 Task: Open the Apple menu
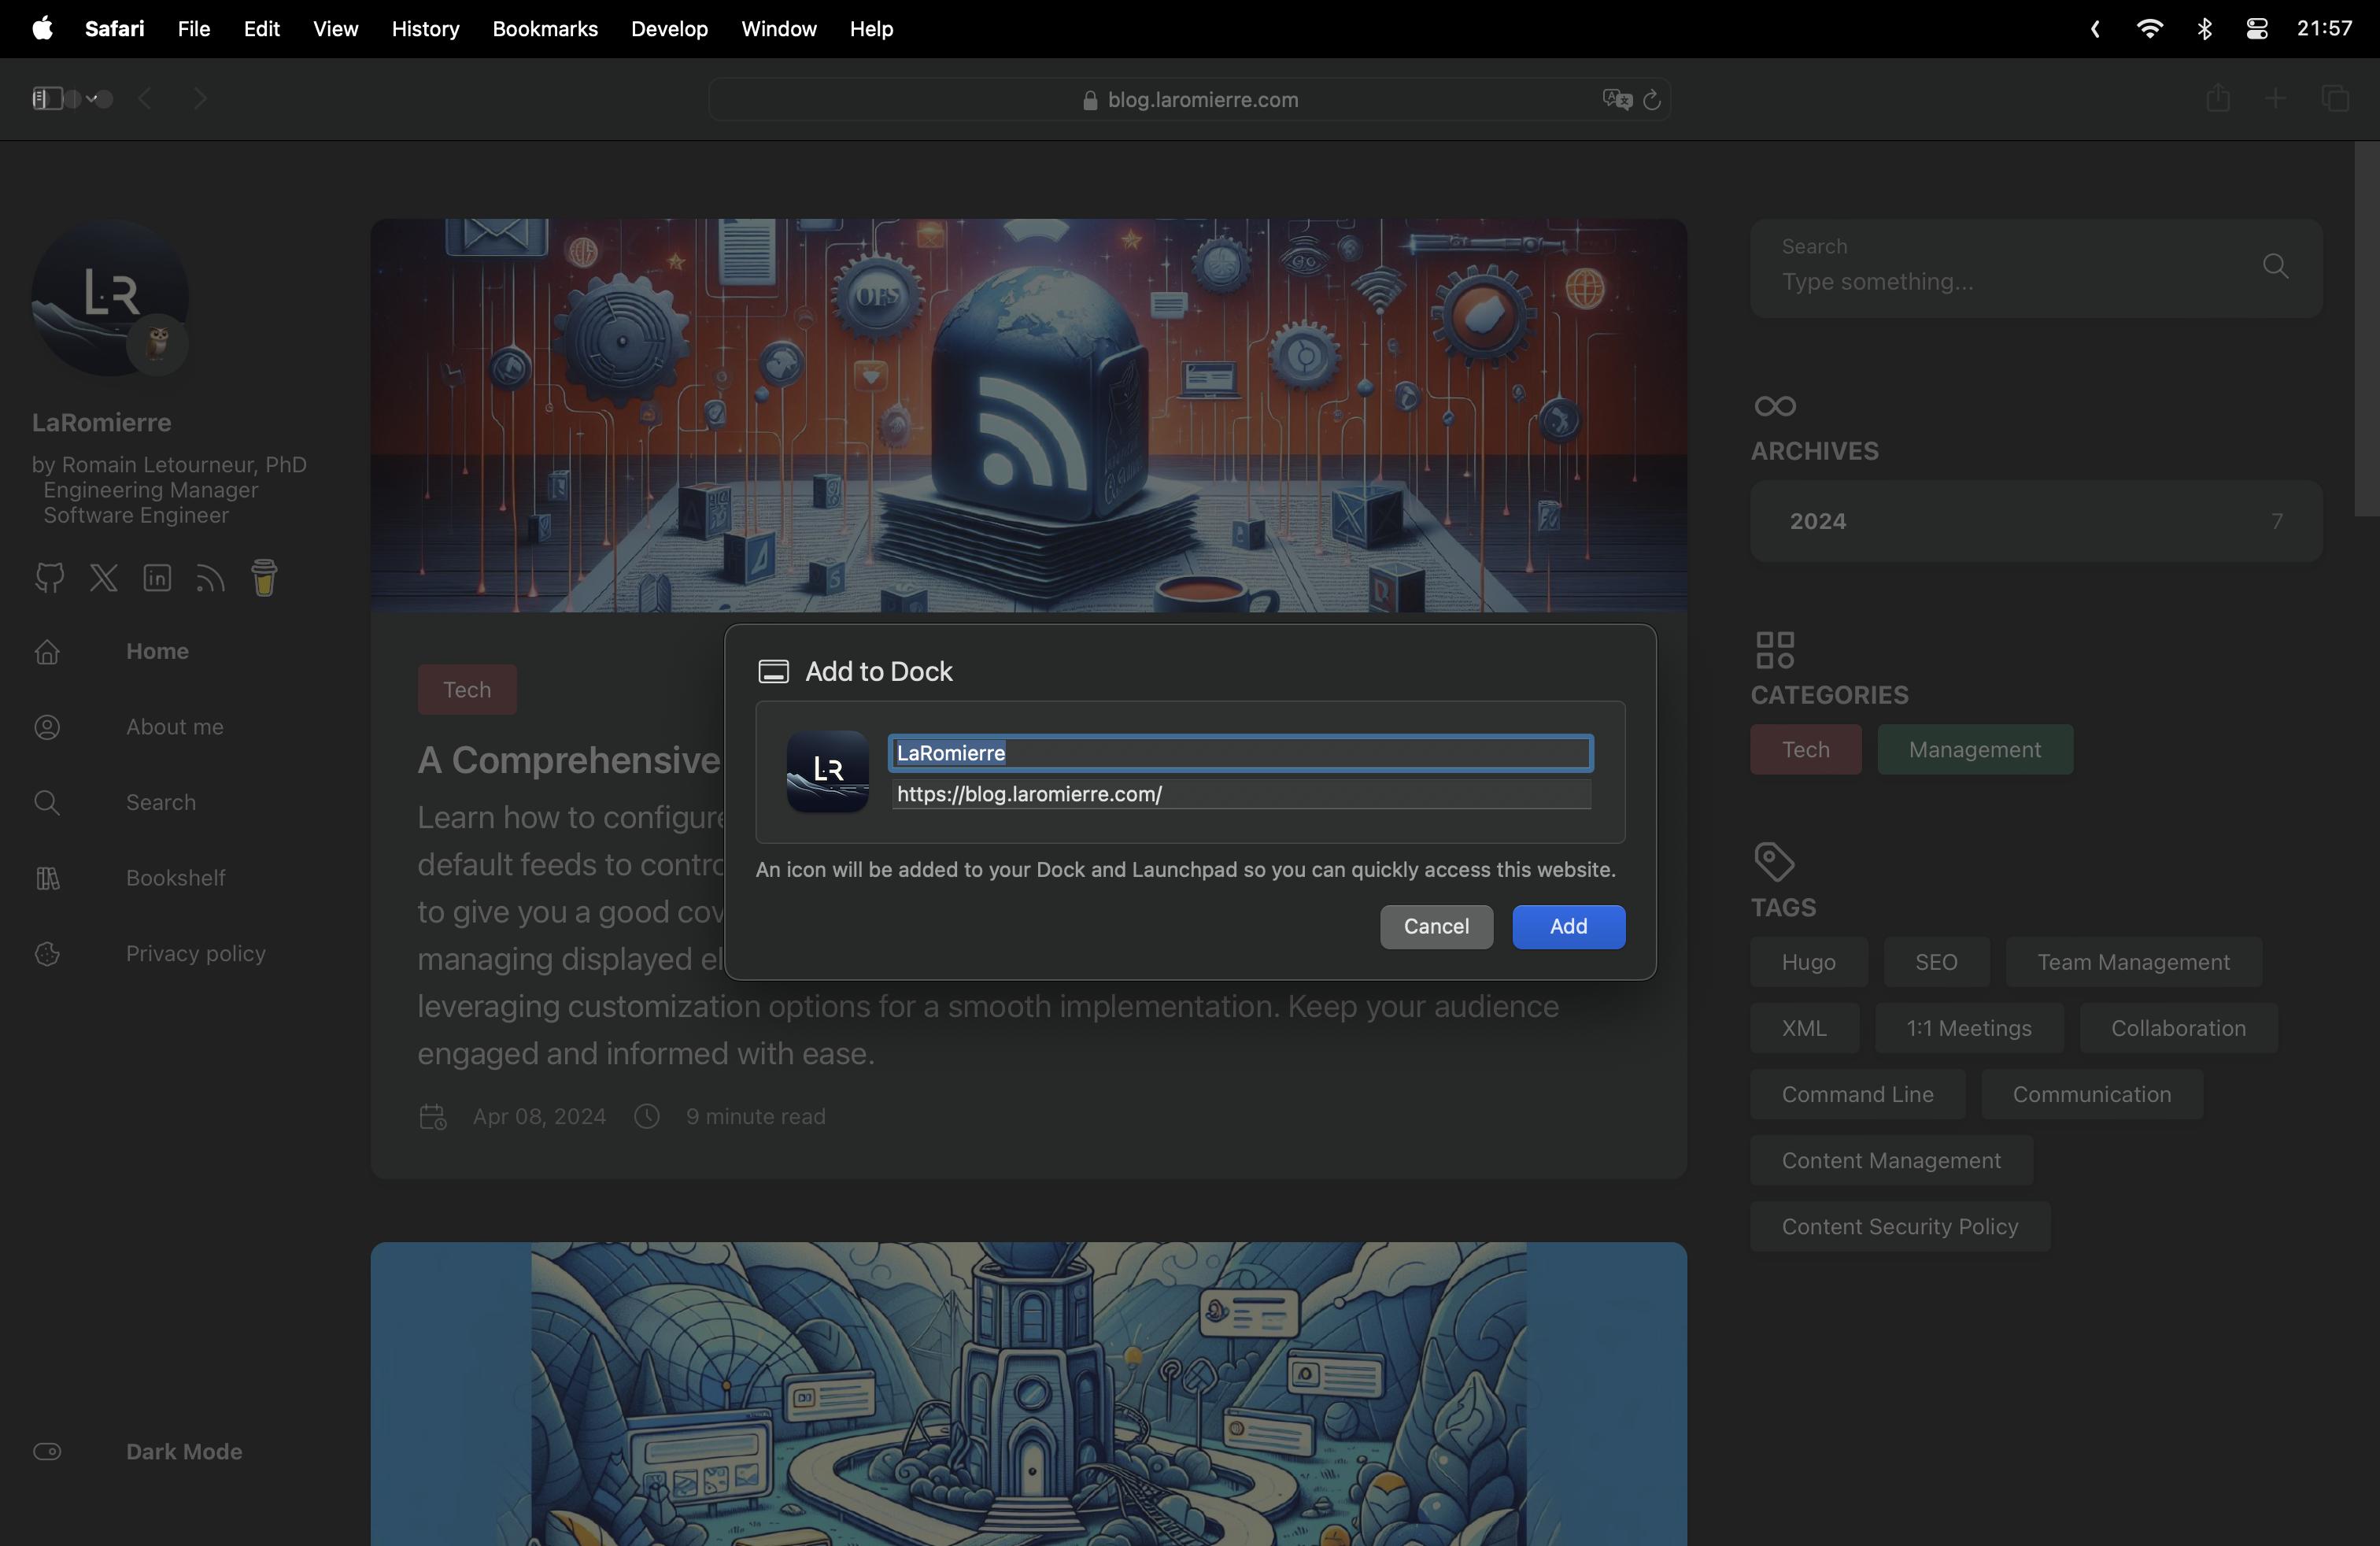(42, 29)
